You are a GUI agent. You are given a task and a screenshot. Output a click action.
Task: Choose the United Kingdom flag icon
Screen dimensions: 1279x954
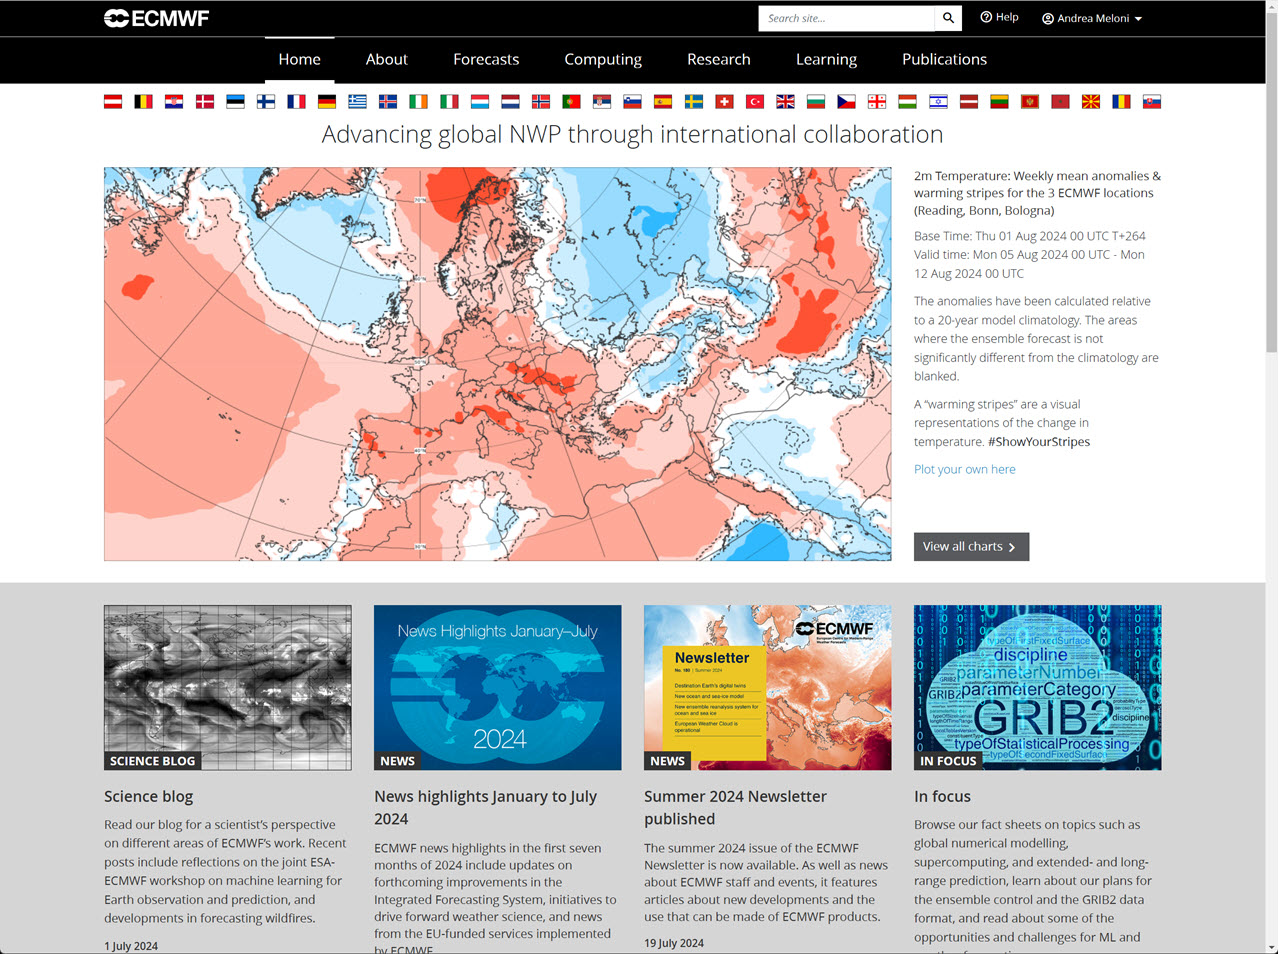[785, 102]
